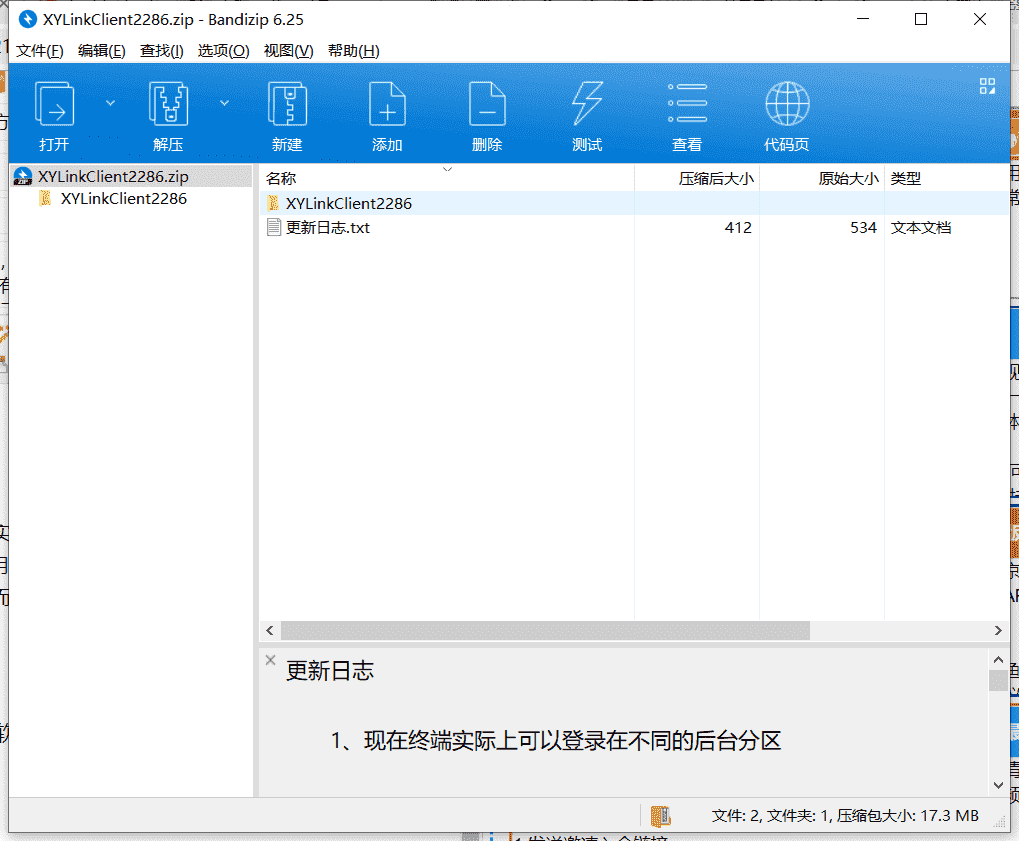Viewport: 1019px width, 841px height.
Task: Click horizontal scrollbar left arrow
Action: coord(270,630)
